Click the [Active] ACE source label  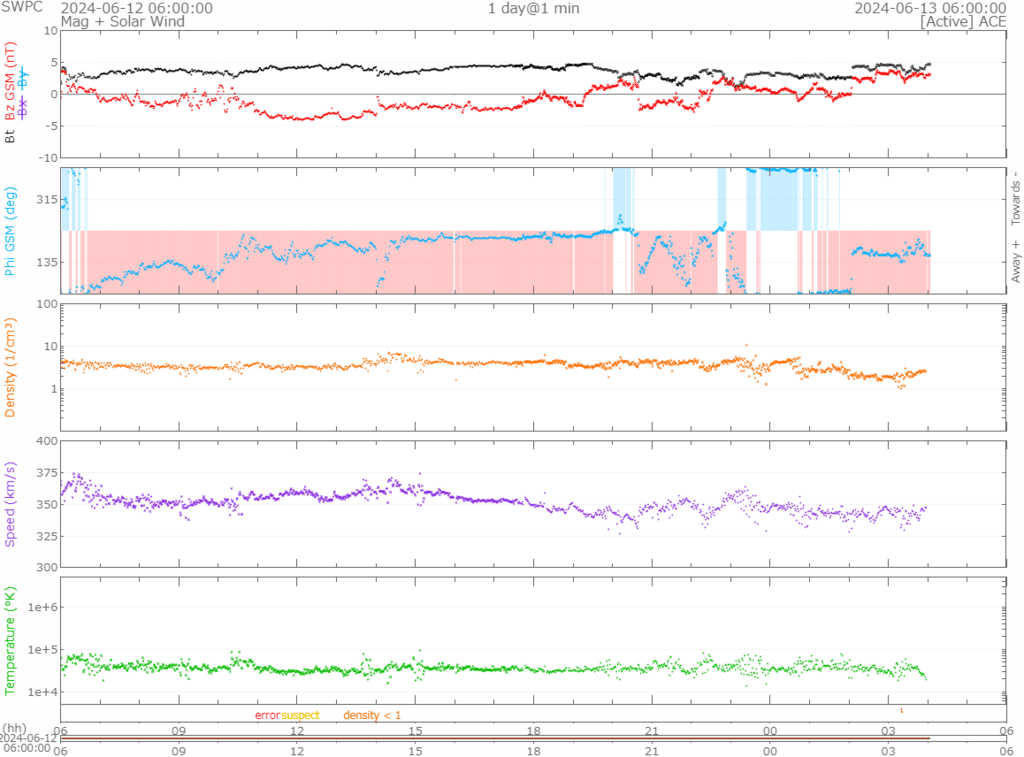point(963,22)
